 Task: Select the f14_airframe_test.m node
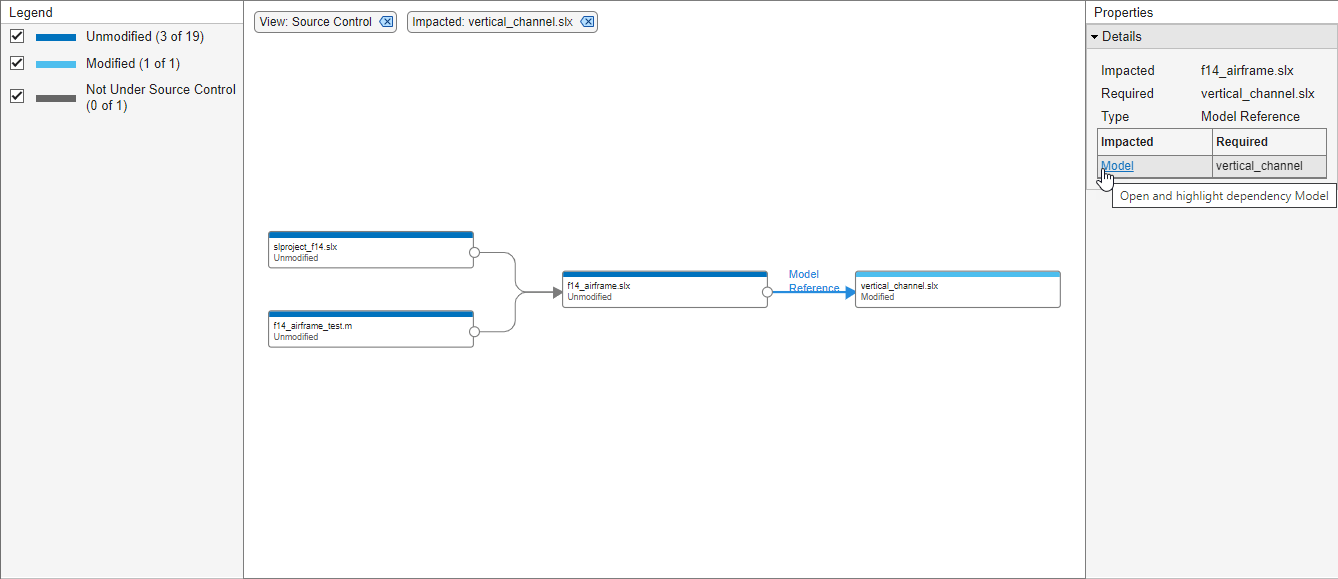(x=371, y=329)
